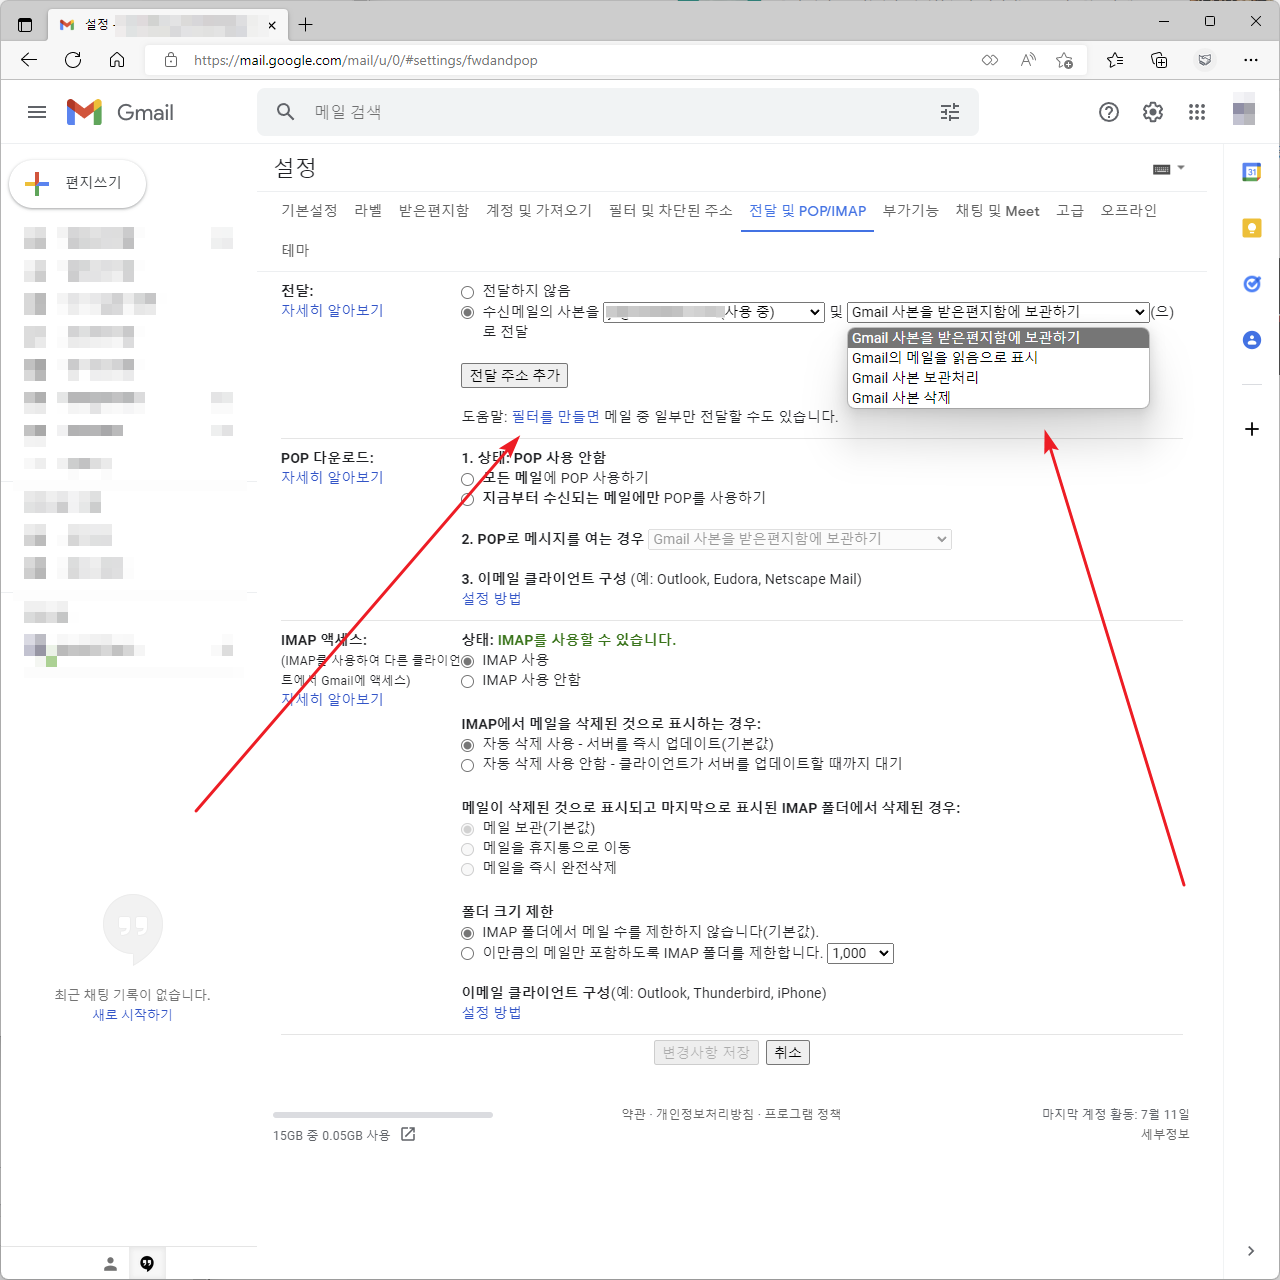
Task: Open the Help question mark icon
Action: pyautogui.click(x=1109, y=112)
